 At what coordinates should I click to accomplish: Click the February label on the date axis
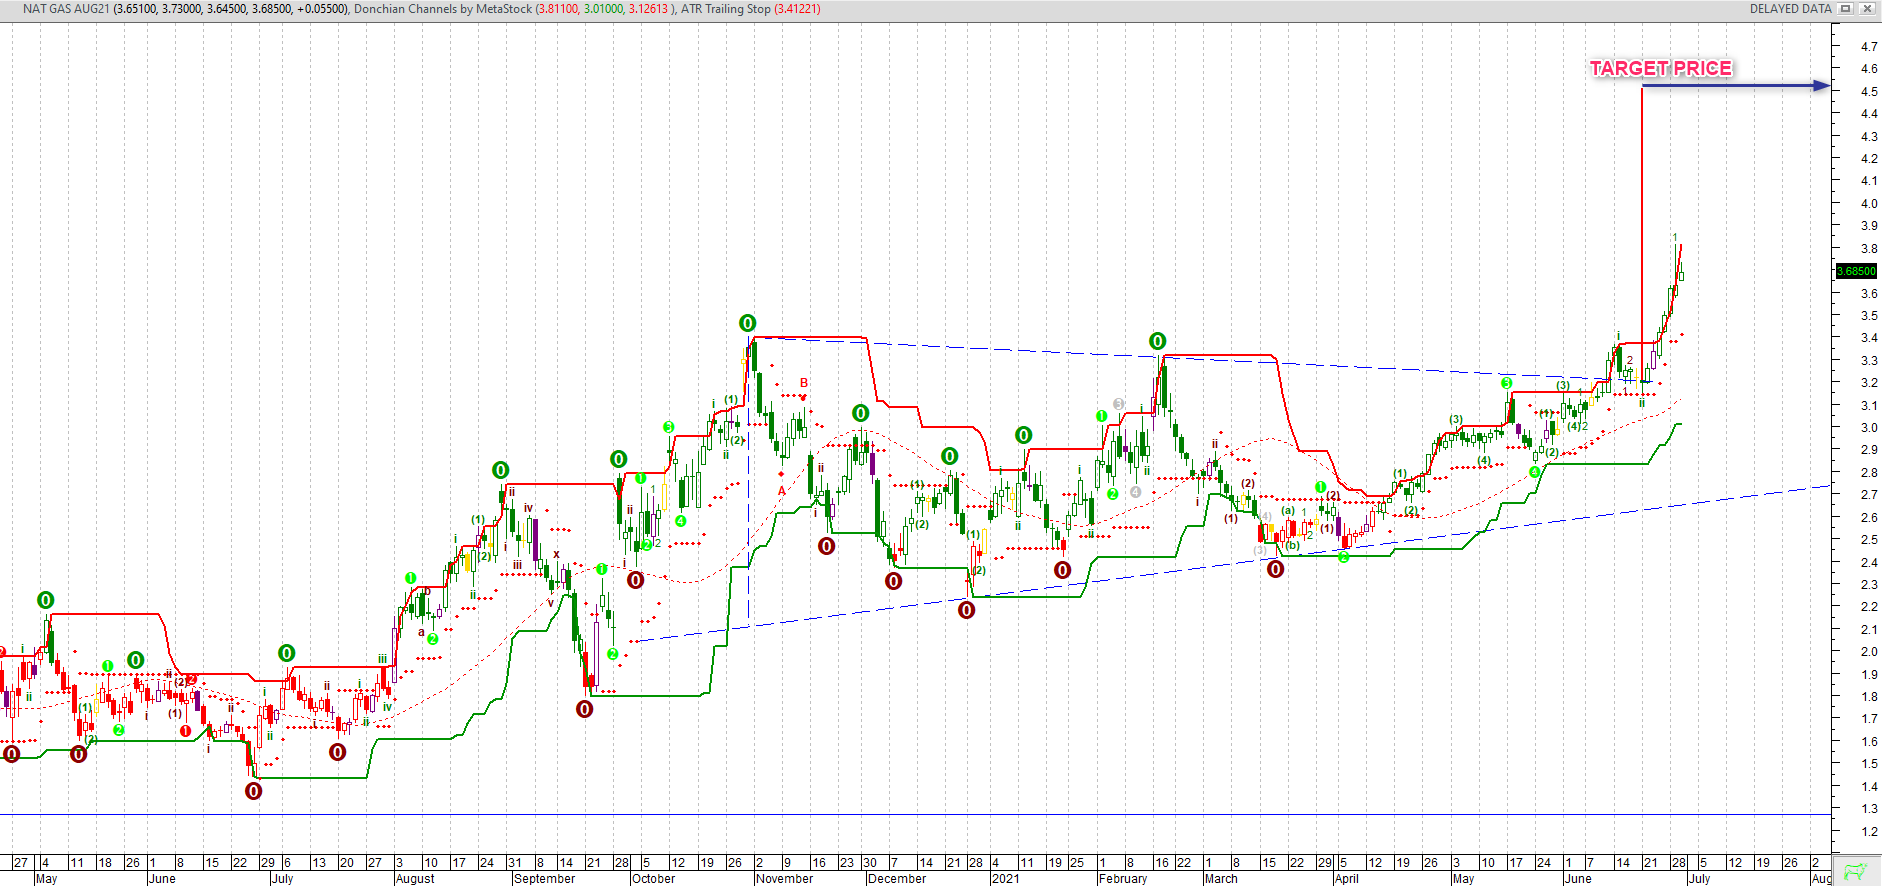click(1123, 879)
